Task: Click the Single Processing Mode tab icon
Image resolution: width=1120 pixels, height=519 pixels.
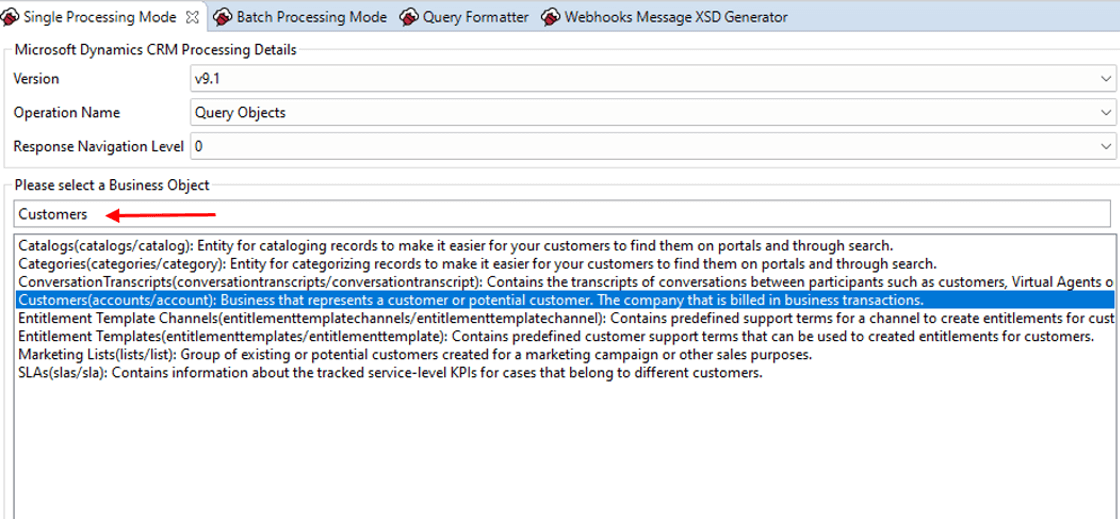Action: coord(11,16)
